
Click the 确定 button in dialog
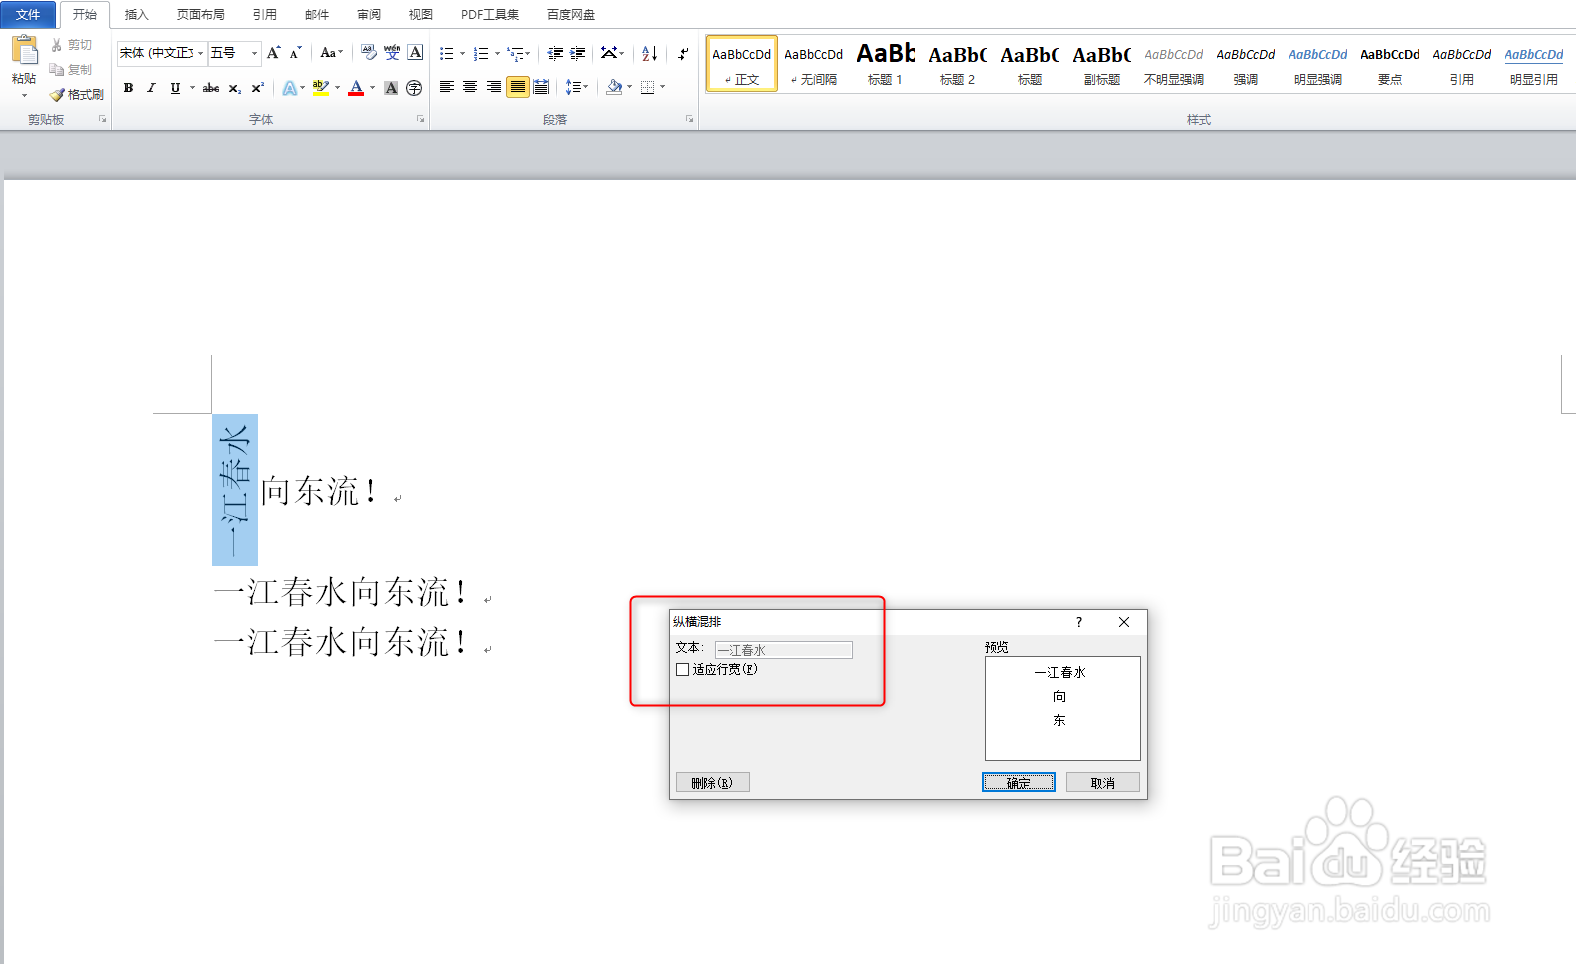1019,782
